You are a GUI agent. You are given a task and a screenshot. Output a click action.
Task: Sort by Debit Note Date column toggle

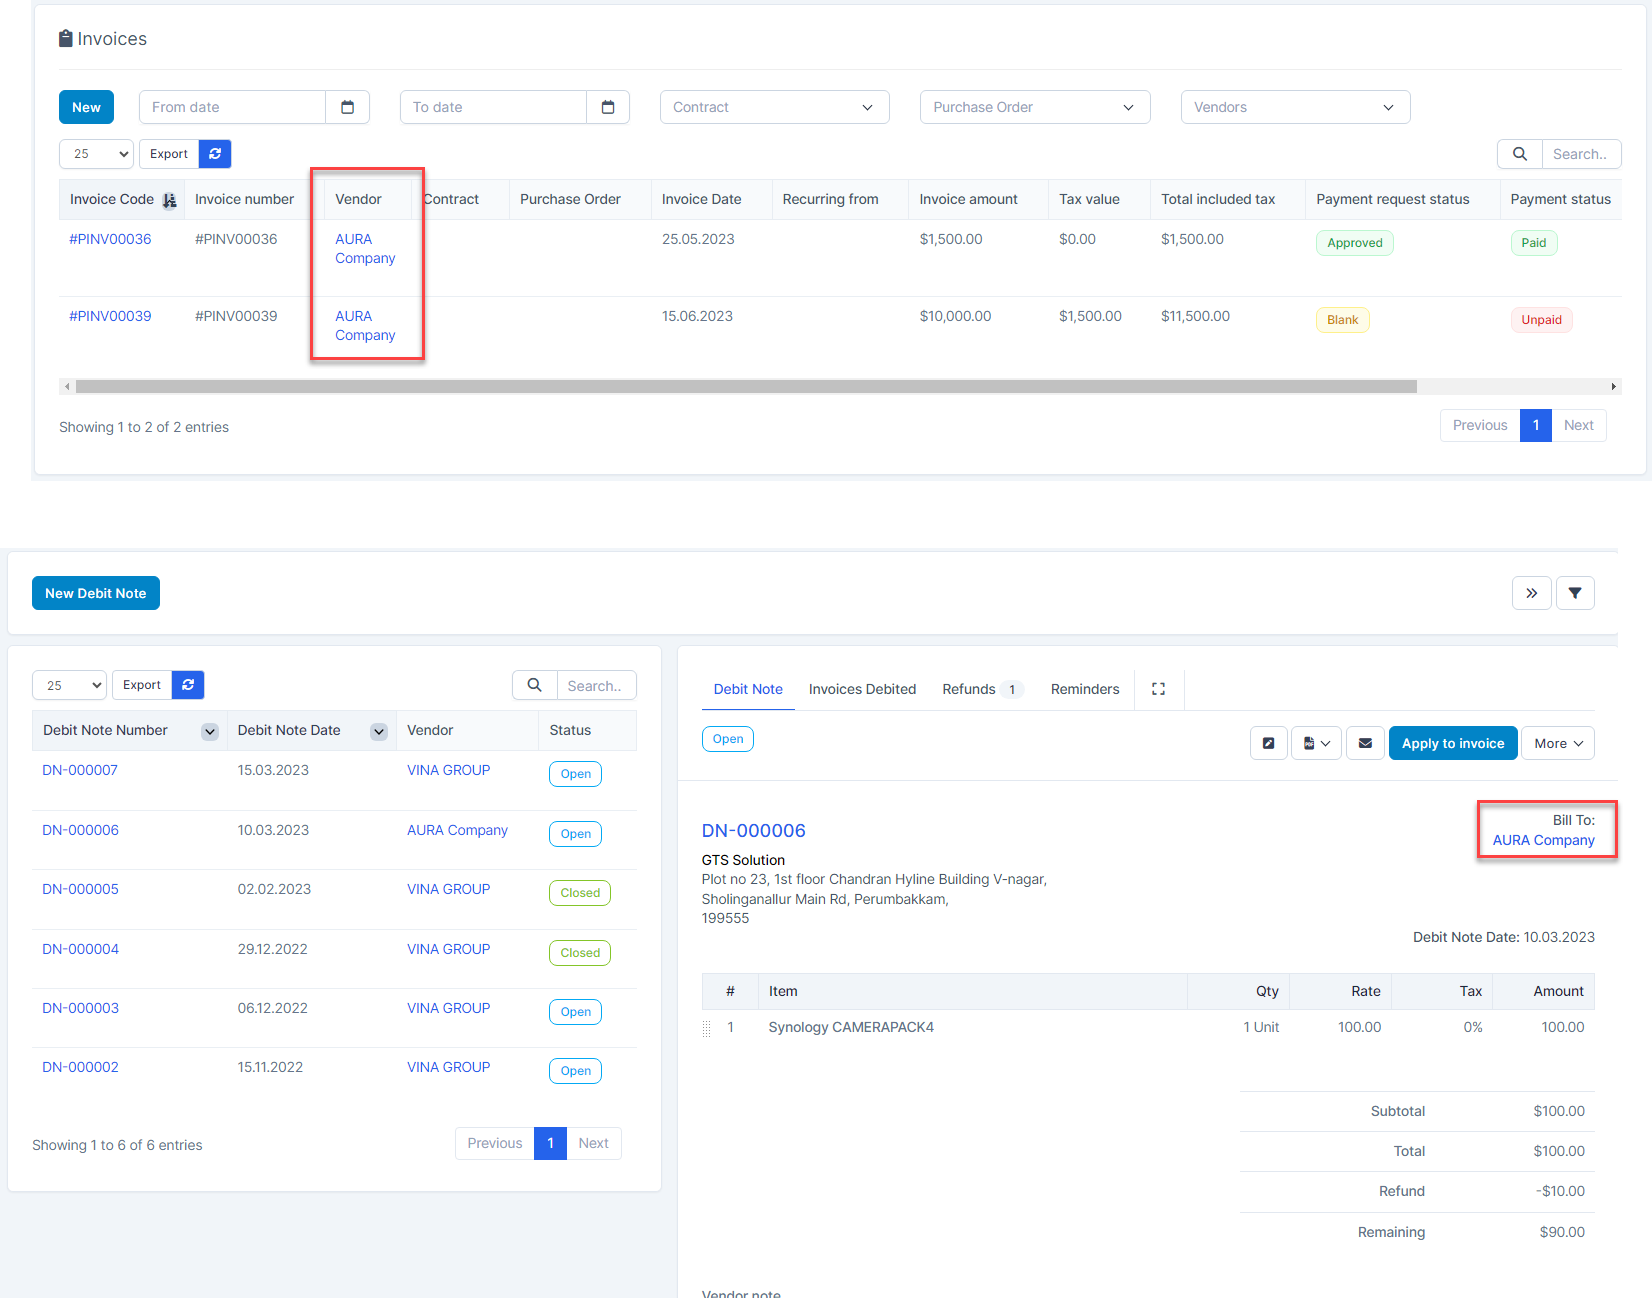tap(379, 731)
